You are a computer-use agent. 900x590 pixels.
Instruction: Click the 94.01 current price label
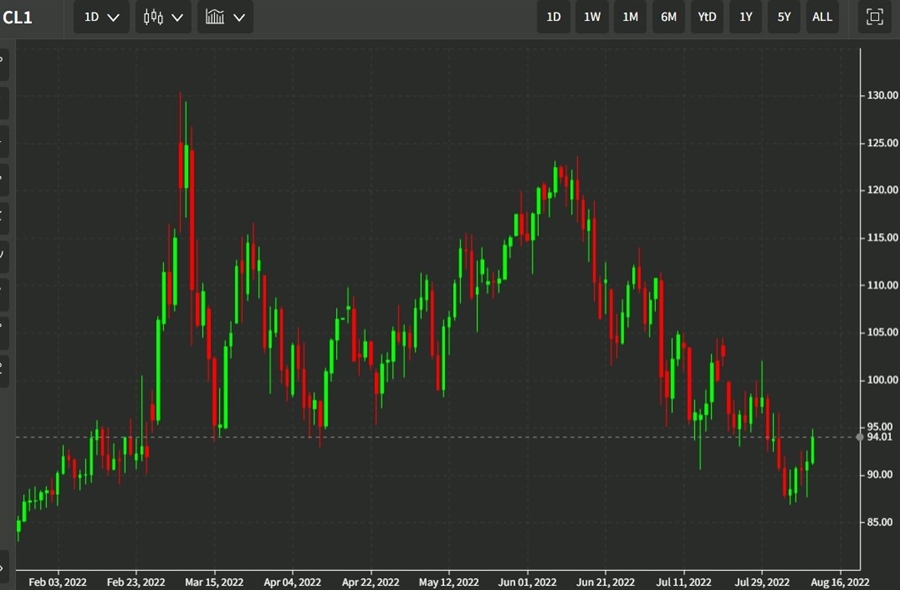click(x=879, y=437)
